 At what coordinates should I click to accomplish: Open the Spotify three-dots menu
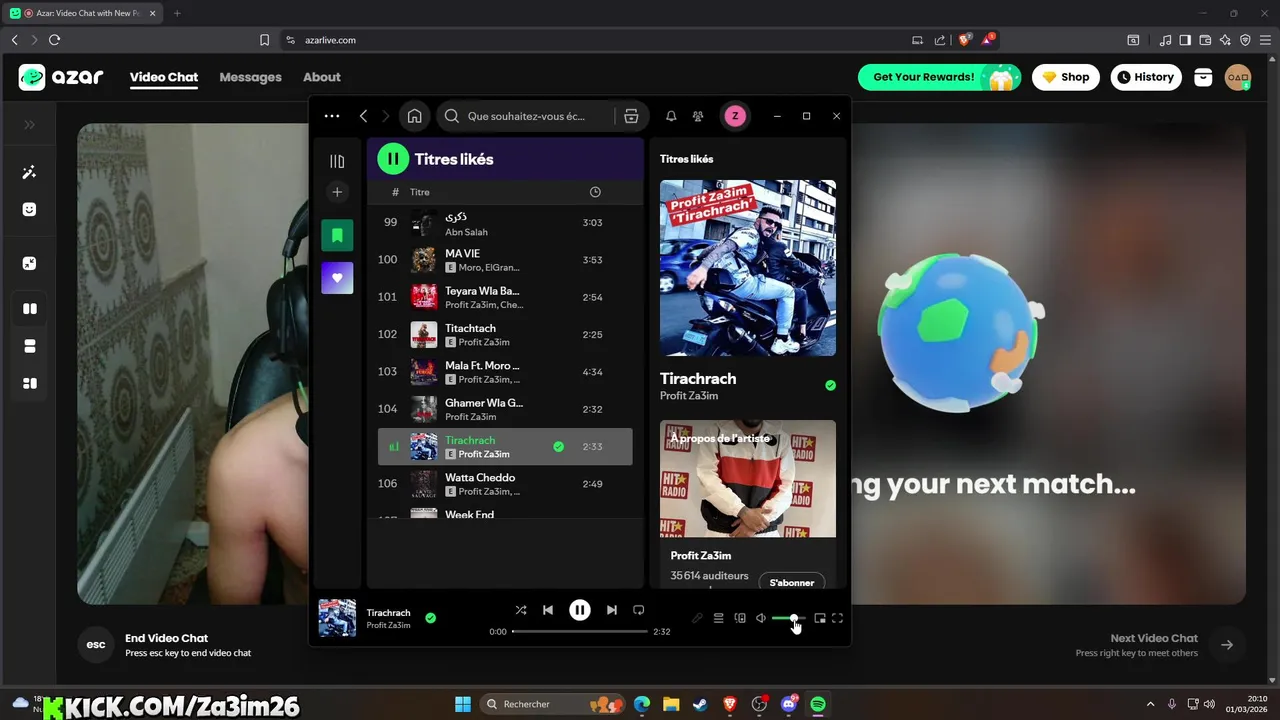[332, 116]
